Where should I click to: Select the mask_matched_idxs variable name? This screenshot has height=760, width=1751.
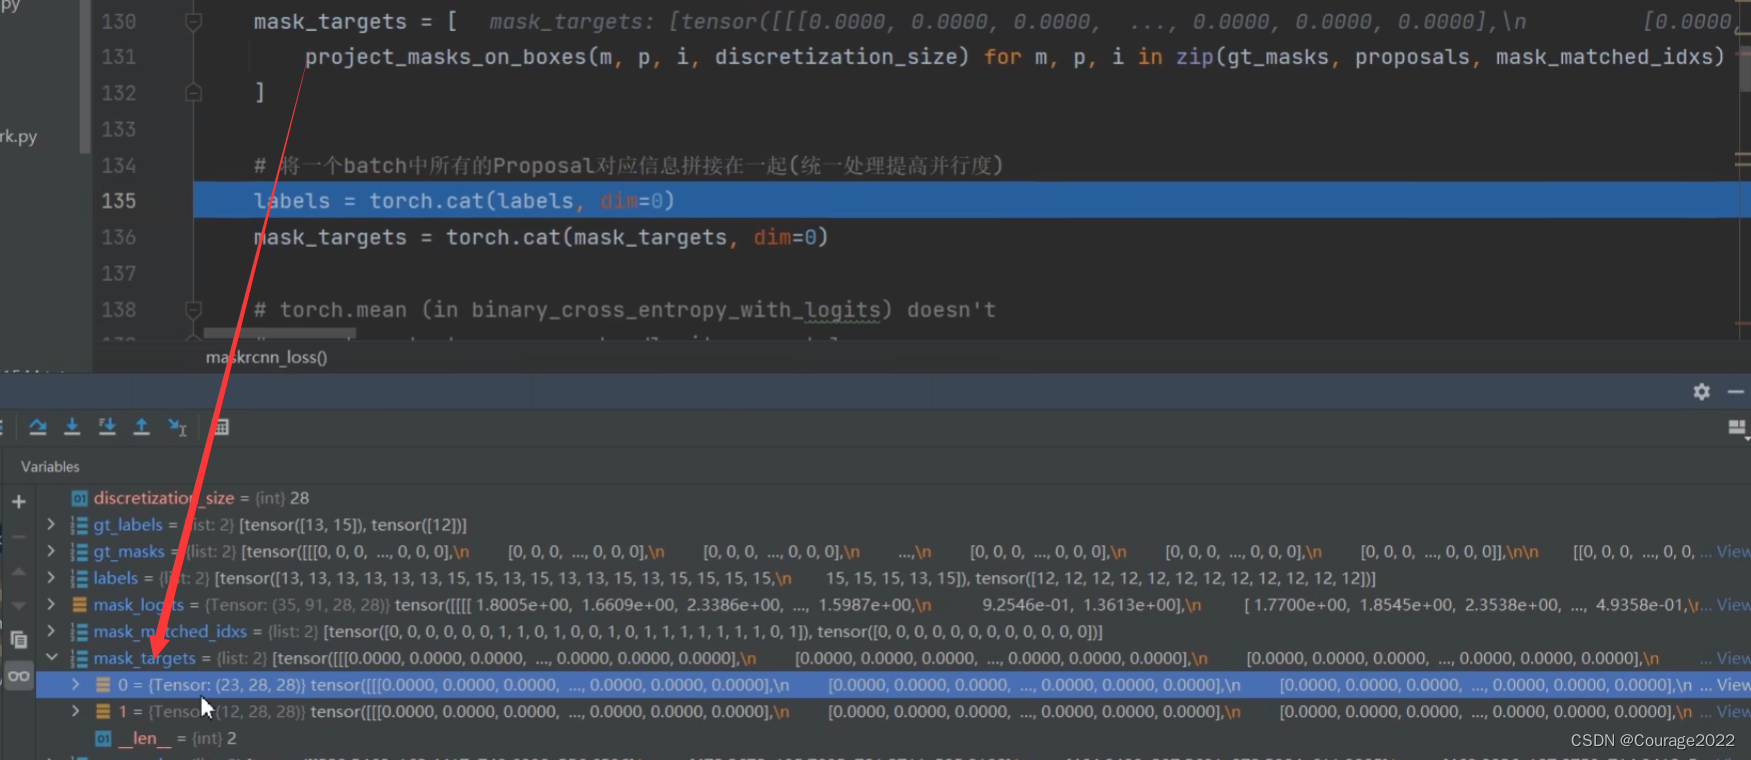coord(170,631)
